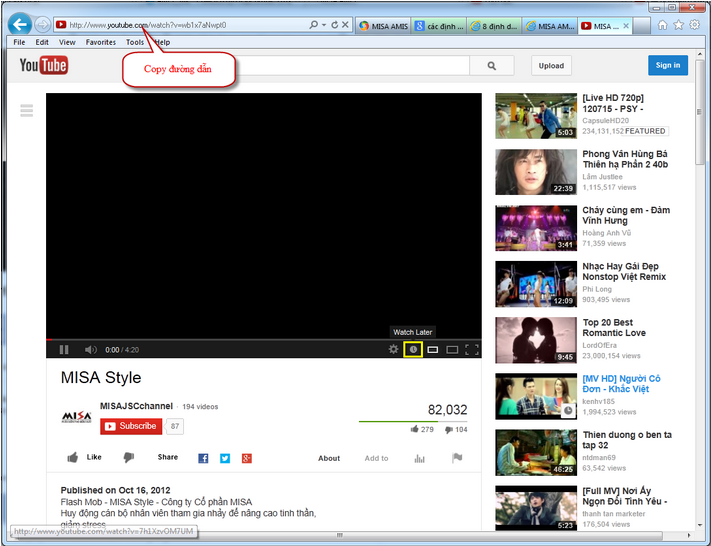Click the video progress bar
This screenshot has width=711, height=546.
263,339
